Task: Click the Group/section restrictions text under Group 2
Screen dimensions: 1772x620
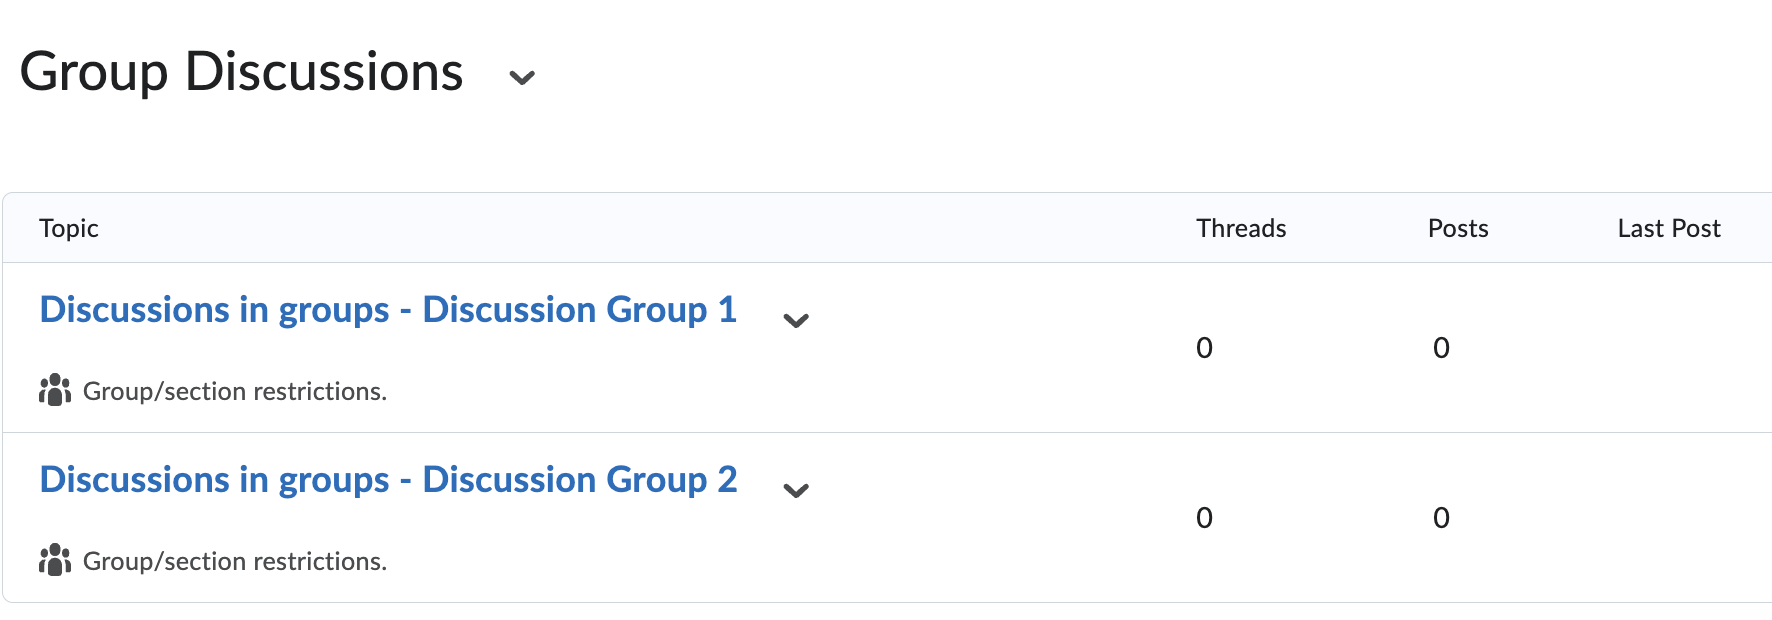Action: pyautogui.click(x=236, y=560)
